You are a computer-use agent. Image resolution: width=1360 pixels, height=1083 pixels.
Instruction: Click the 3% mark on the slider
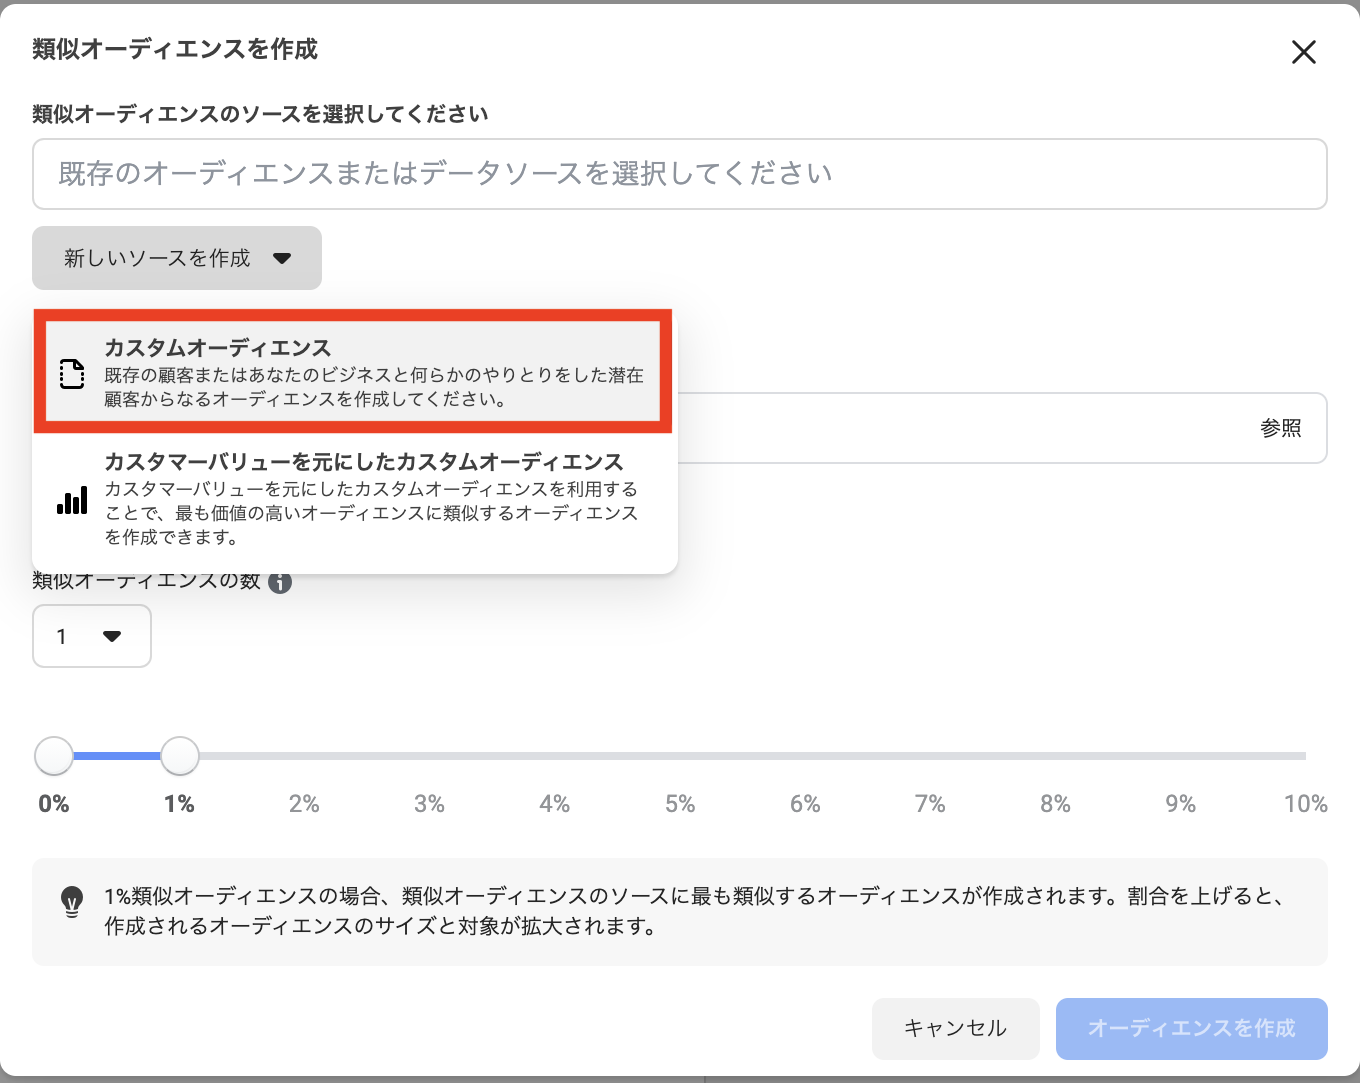(429, 804)
